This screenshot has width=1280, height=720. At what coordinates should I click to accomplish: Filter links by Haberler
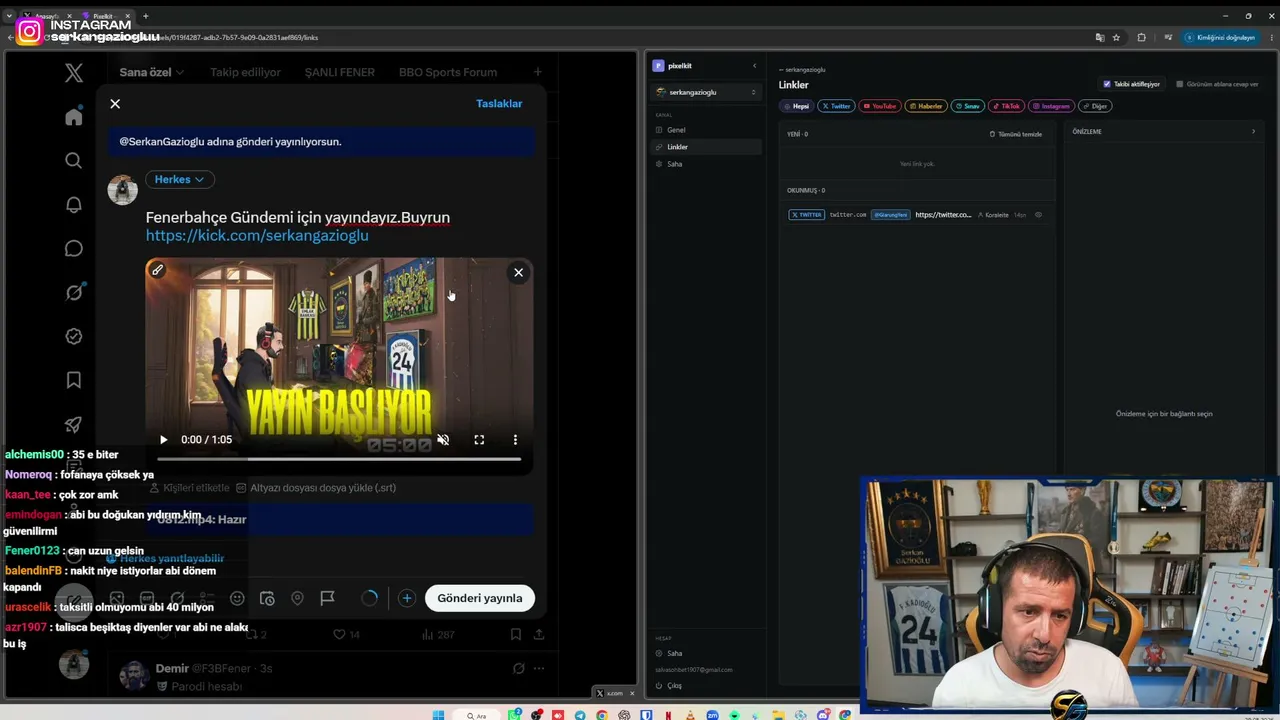pos(926,106)
